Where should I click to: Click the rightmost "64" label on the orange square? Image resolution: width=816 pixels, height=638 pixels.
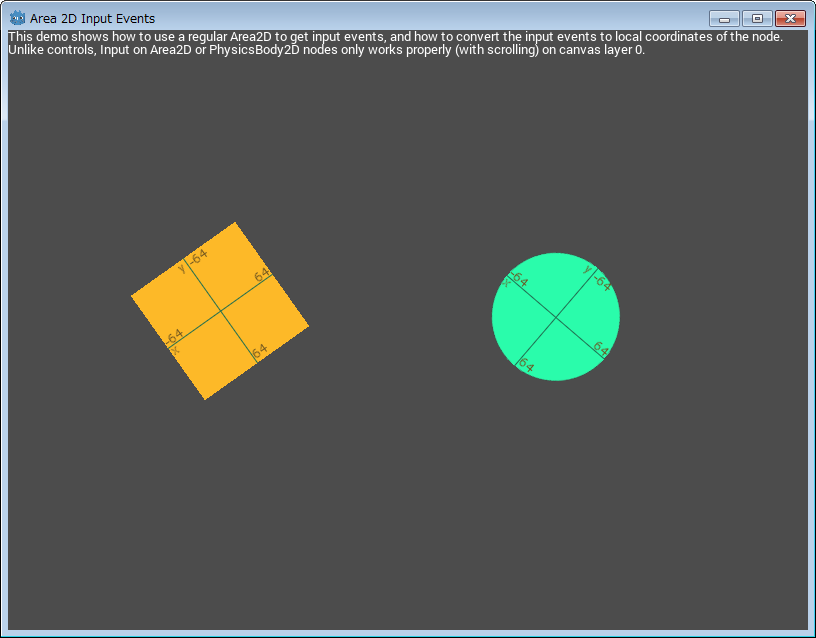[262, 275]
